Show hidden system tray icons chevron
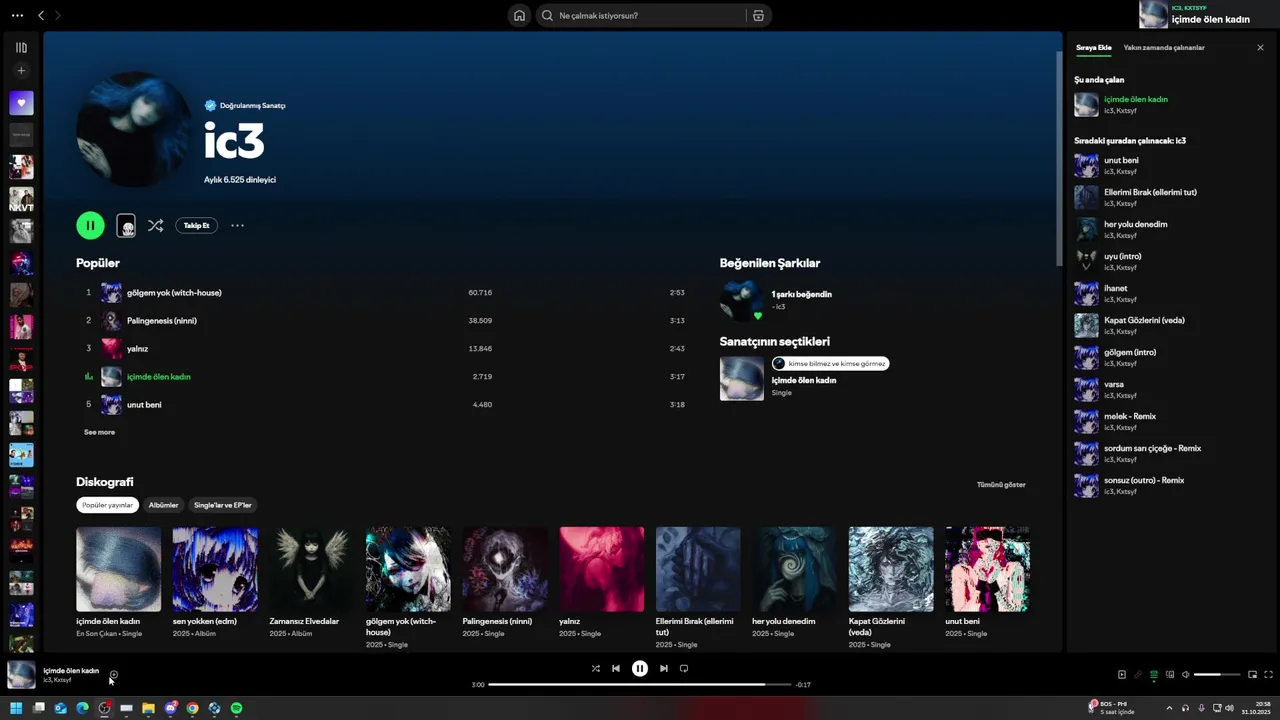The height and width of the screenshot is (720, 1280). coord(1169,708)
